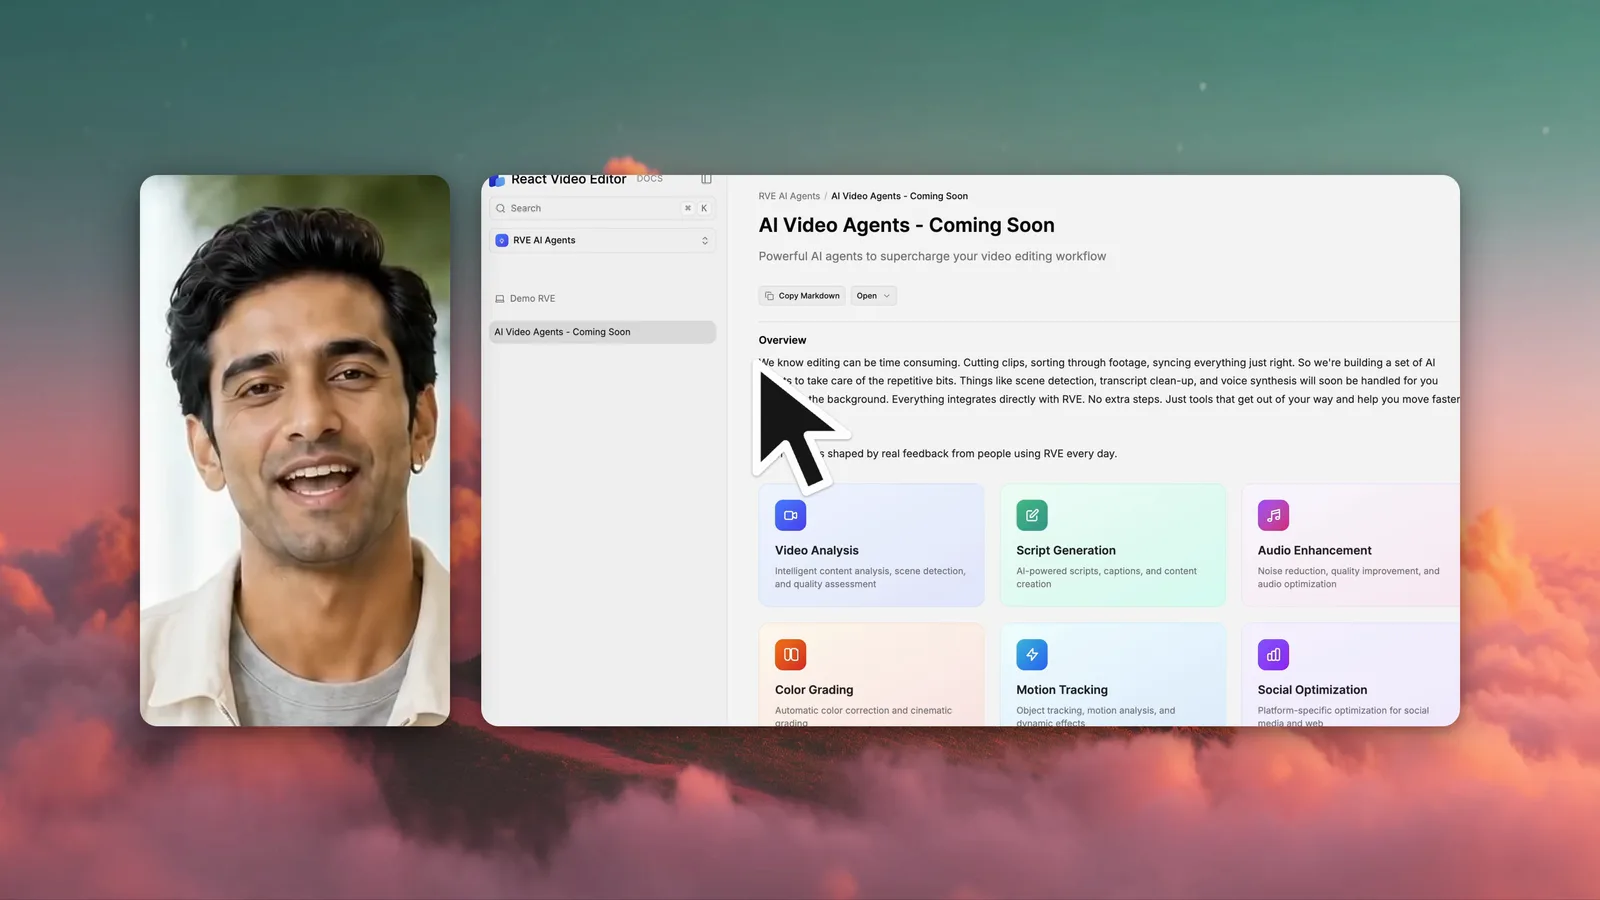The width and height of the screenshot is (1600, 900).
Task: Click the RVE AI Agents breadcrumb link
Action: pyautogui.click(x=789, y=197)
